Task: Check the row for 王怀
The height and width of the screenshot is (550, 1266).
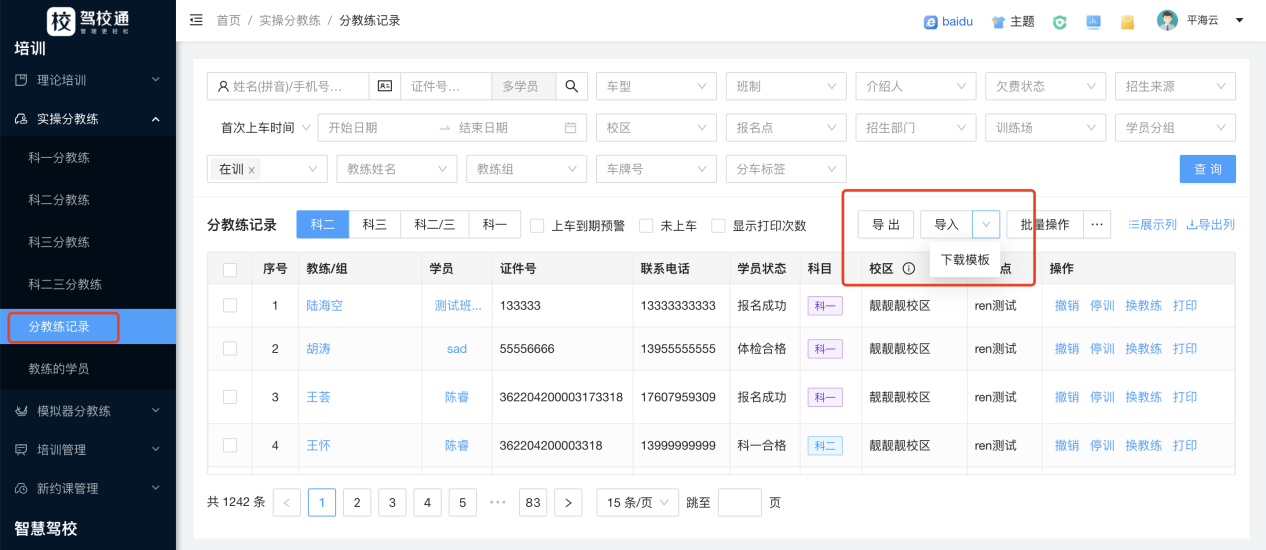Action: (x=230, y=445)
